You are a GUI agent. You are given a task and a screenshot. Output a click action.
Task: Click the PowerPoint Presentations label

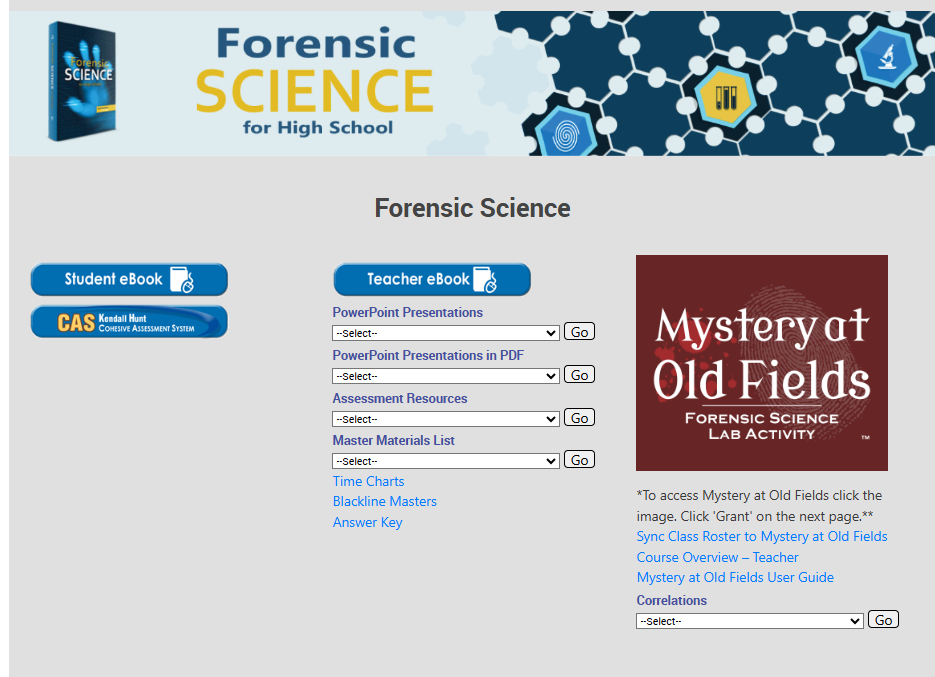click(x=408, y=313)
